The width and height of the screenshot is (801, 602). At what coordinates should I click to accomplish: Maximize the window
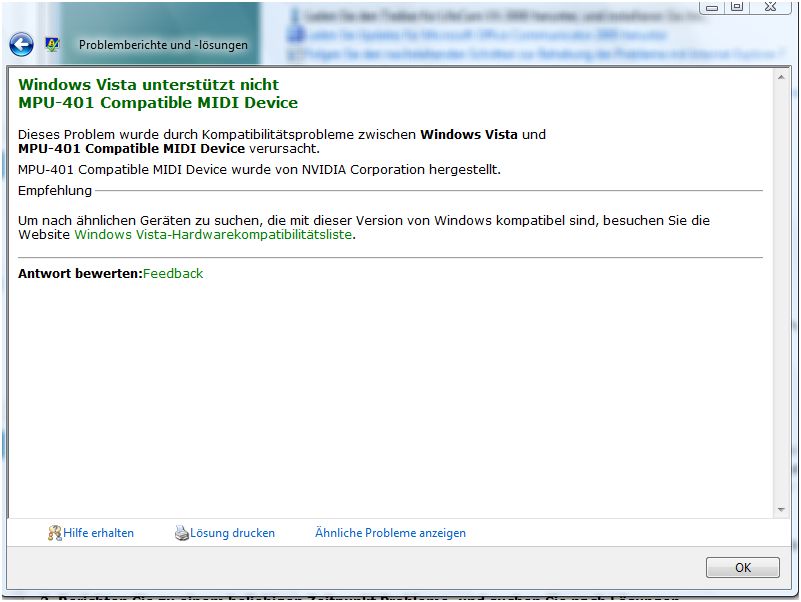click(x=737, y=7)
